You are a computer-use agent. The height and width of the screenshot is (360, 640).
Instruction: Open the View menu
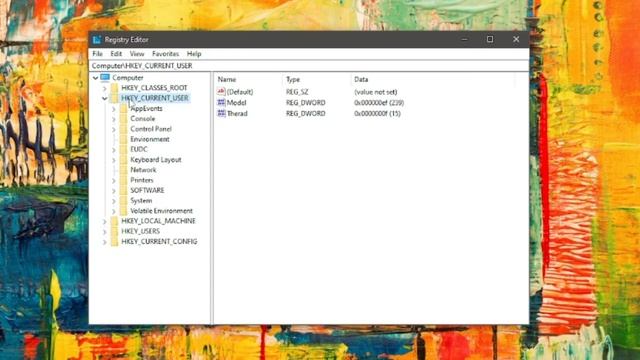tap(137, 54)
